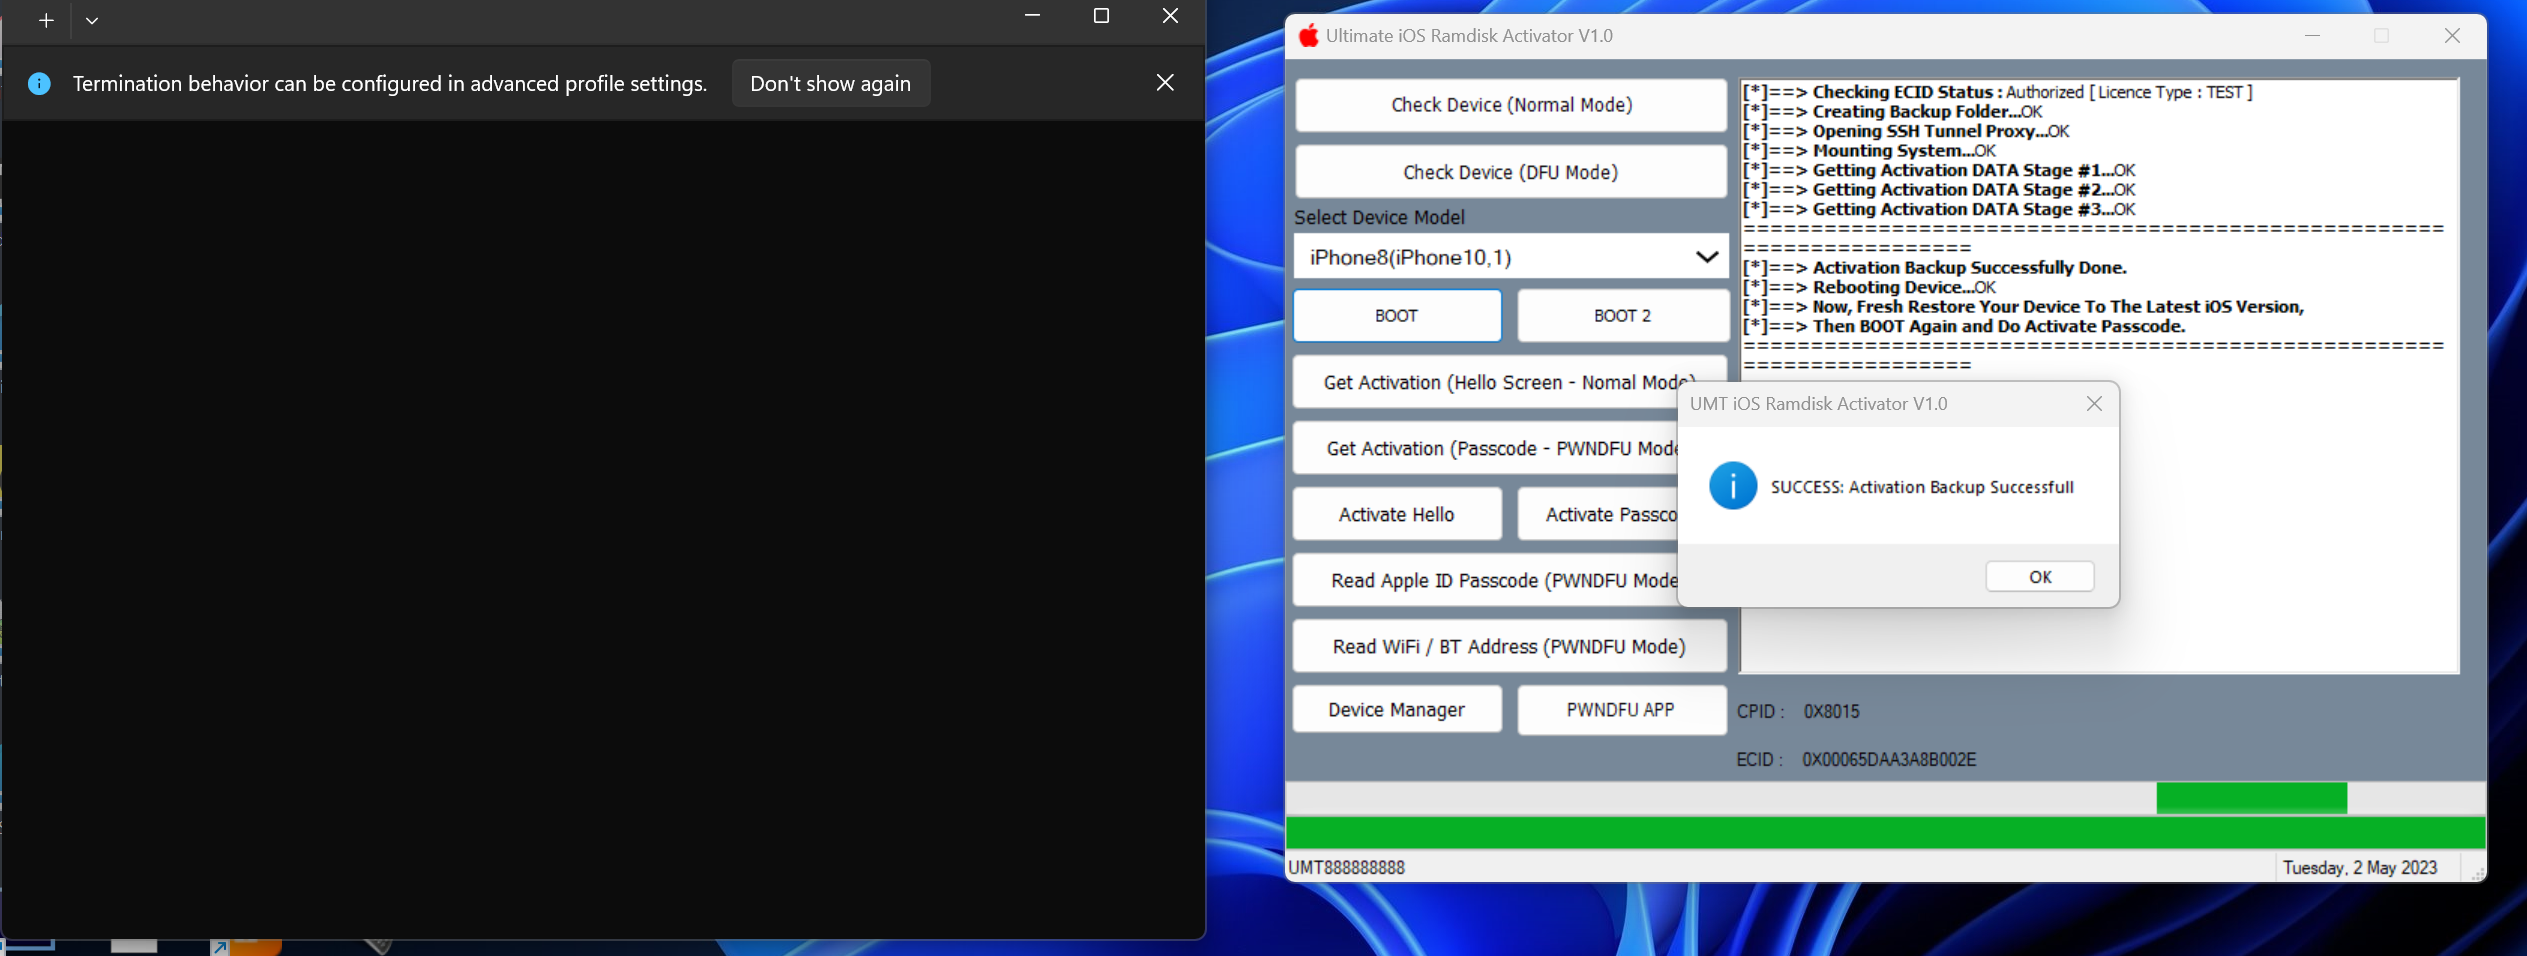Image resolution: width=2527 pixels, height=956 pixels.
Task: Click Don't show again button
Action: point(830,84)
